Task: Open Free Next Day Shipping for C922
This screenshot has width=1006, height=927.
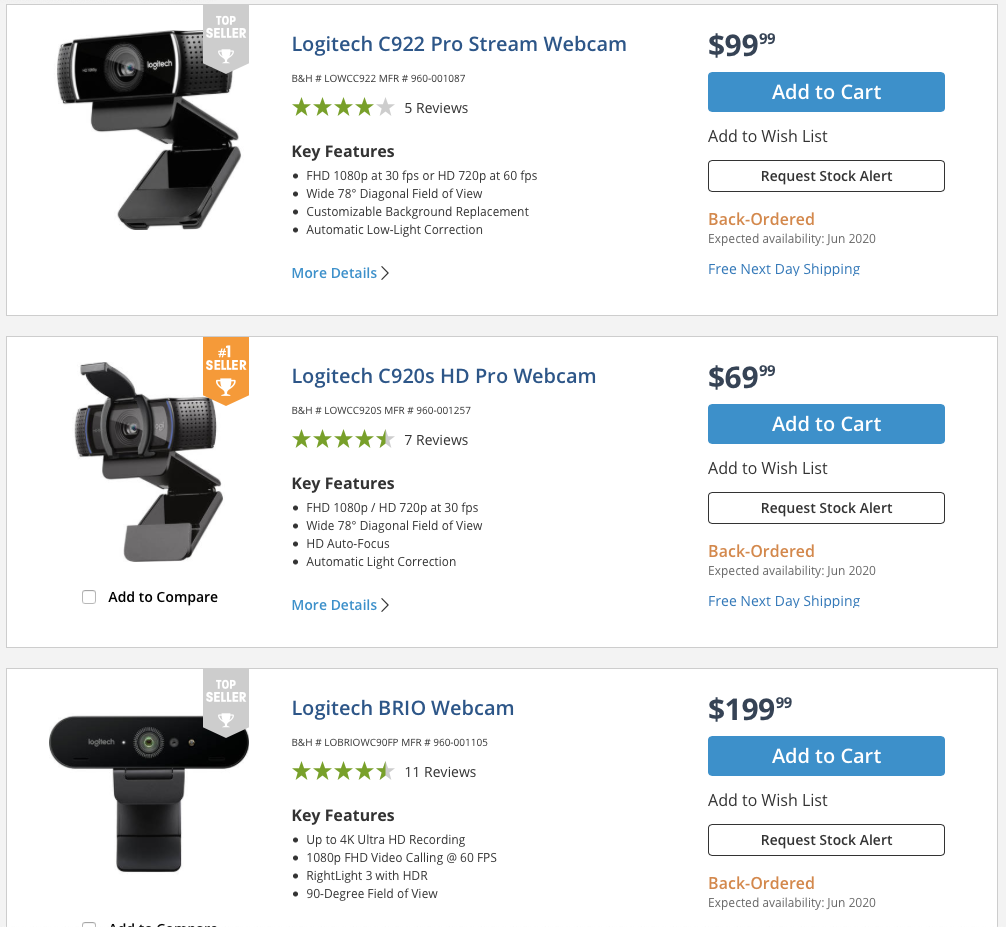Action: pos(783,269)
